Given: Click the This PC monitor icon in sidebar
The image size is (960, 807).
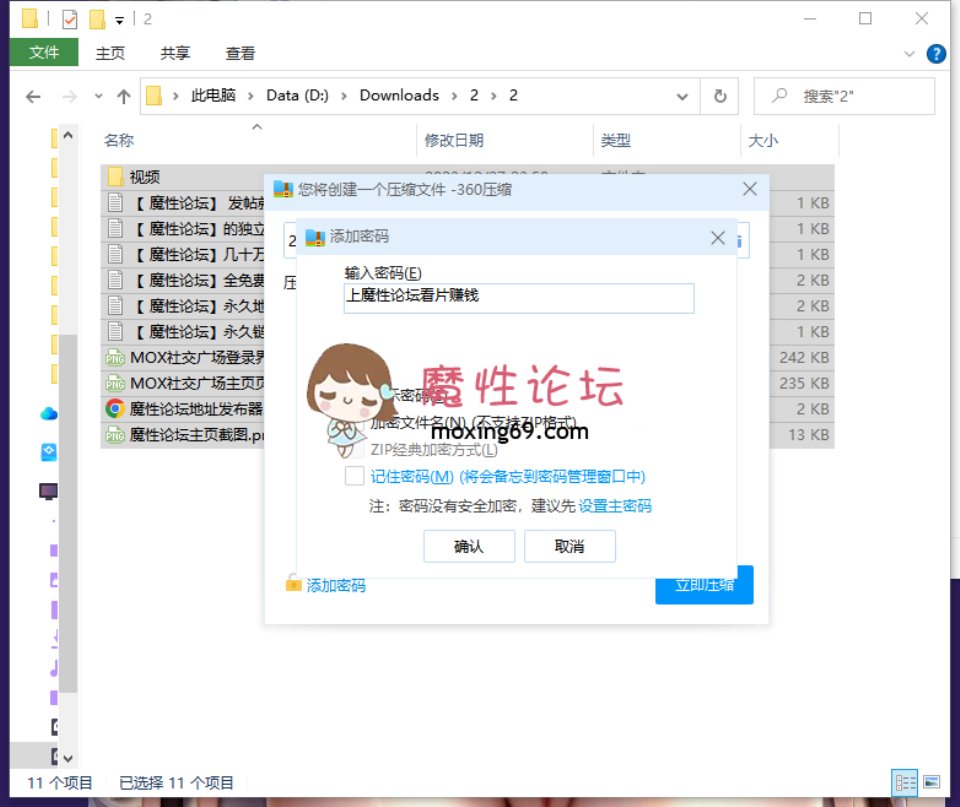Looking at the screenshot, I should (x=48, y=491).
